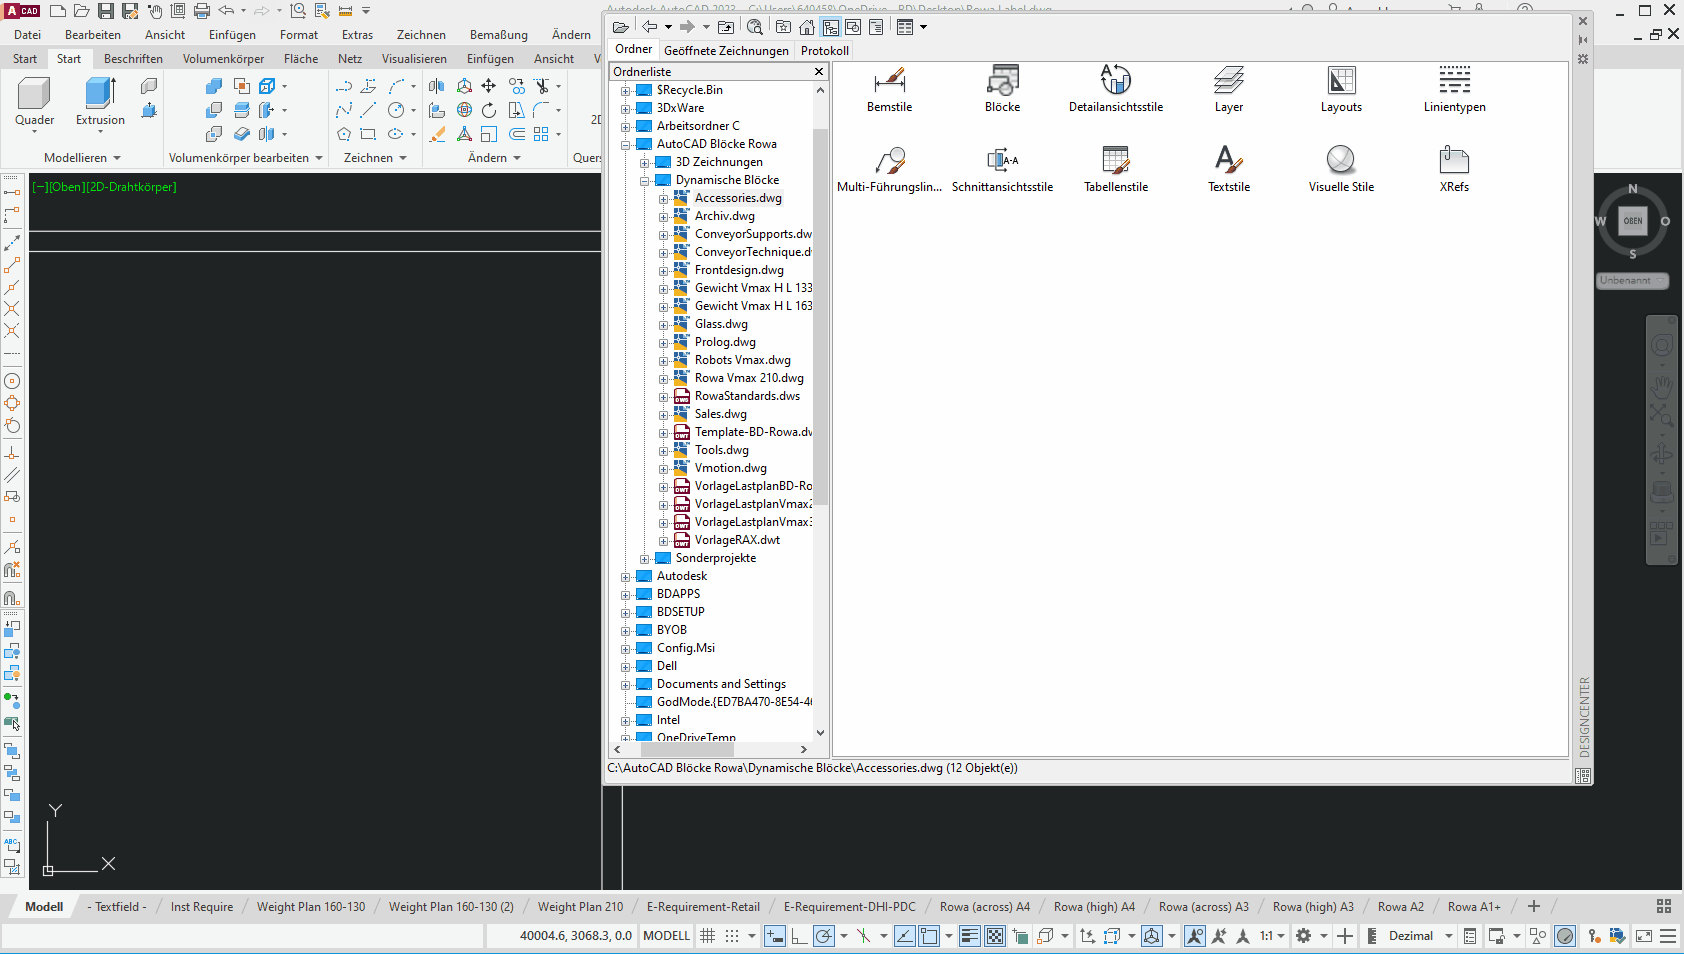Click the 2D-Drahtkörper visual style label
This screenshot has width=1684, height=954.
point(131,187)
